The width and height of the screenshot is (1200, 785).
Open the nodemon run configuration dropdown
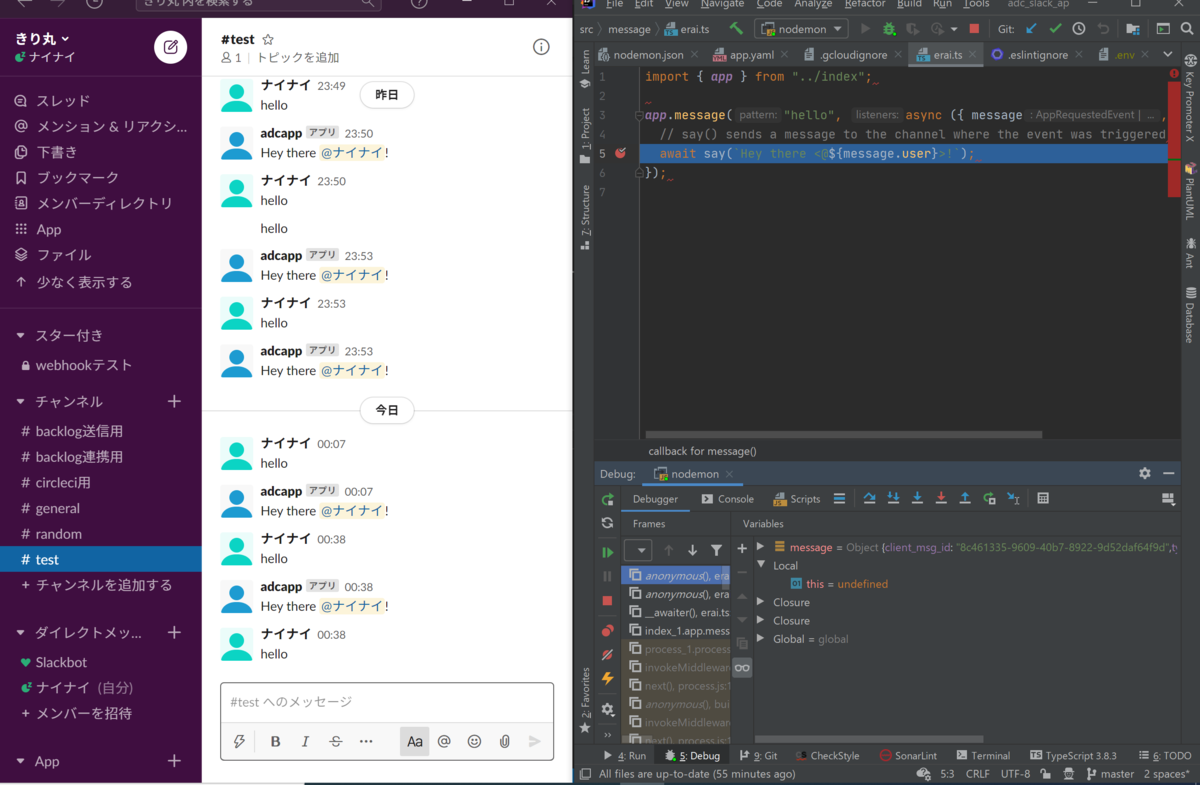(x=801, y=29)
